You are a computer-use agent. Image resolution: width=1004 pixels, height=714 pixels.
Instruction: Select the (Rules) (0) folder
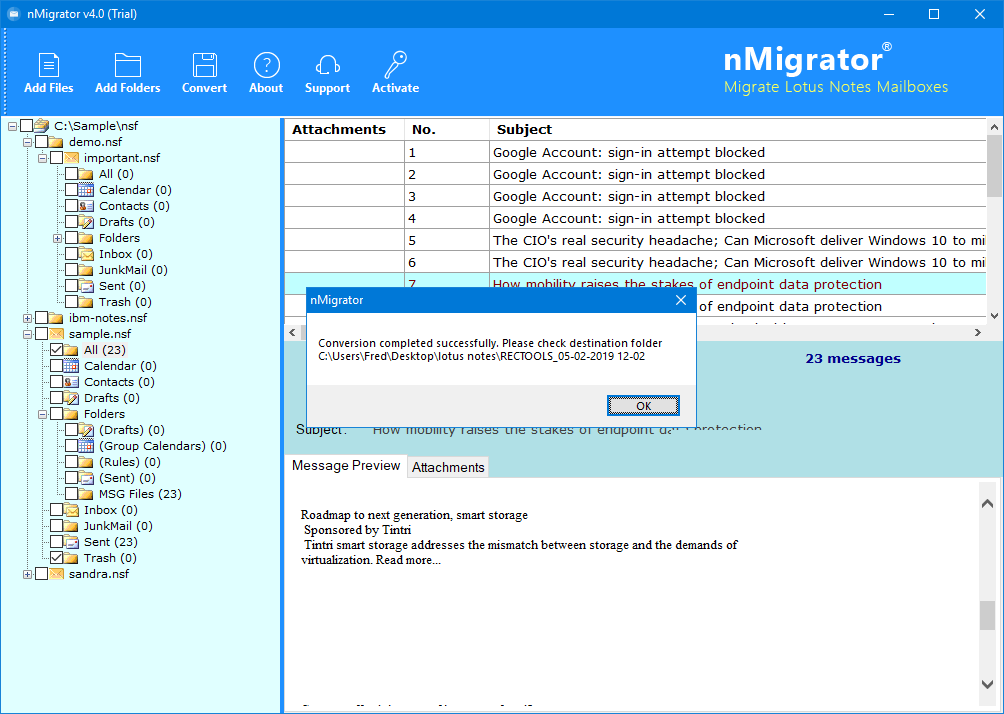pos(129,462)
